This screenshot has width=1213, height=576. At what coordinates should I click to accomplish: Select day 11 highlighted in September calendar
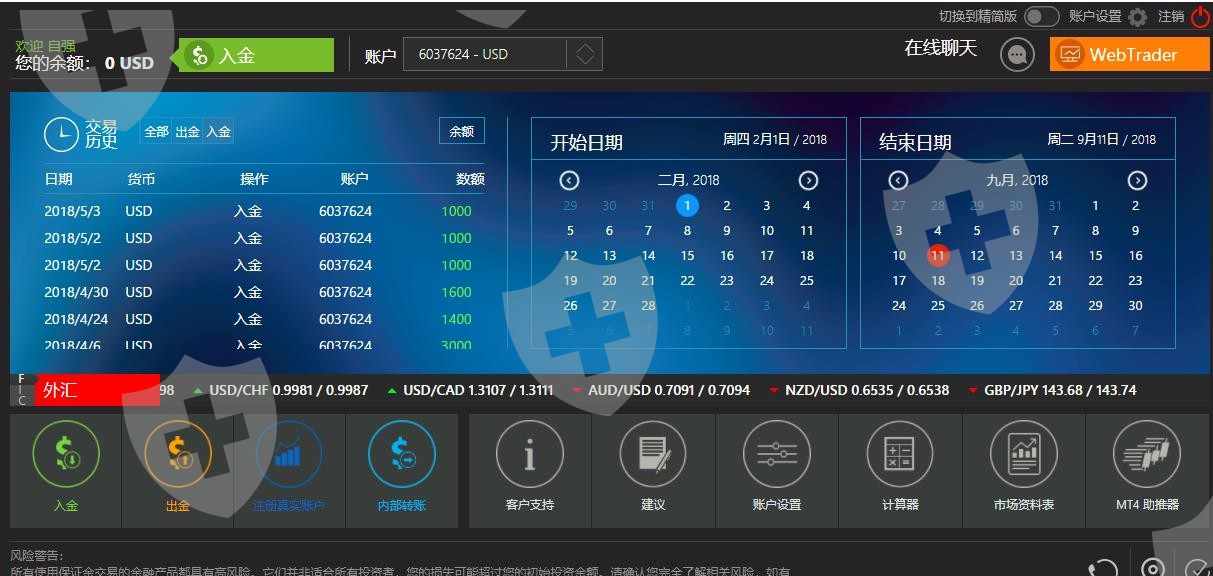tap(937, 255)
